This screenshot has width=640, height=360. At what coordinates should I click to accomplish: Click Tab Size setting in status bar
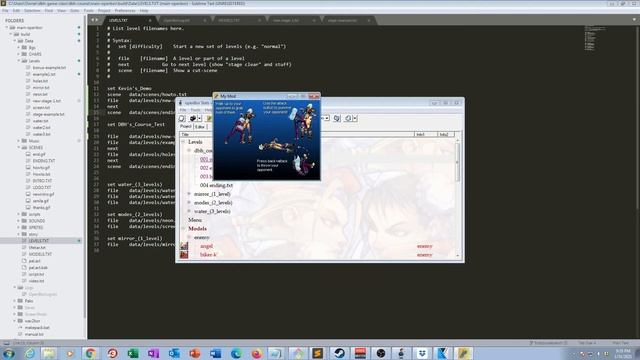pyautogui.click(x=587, y=343)
